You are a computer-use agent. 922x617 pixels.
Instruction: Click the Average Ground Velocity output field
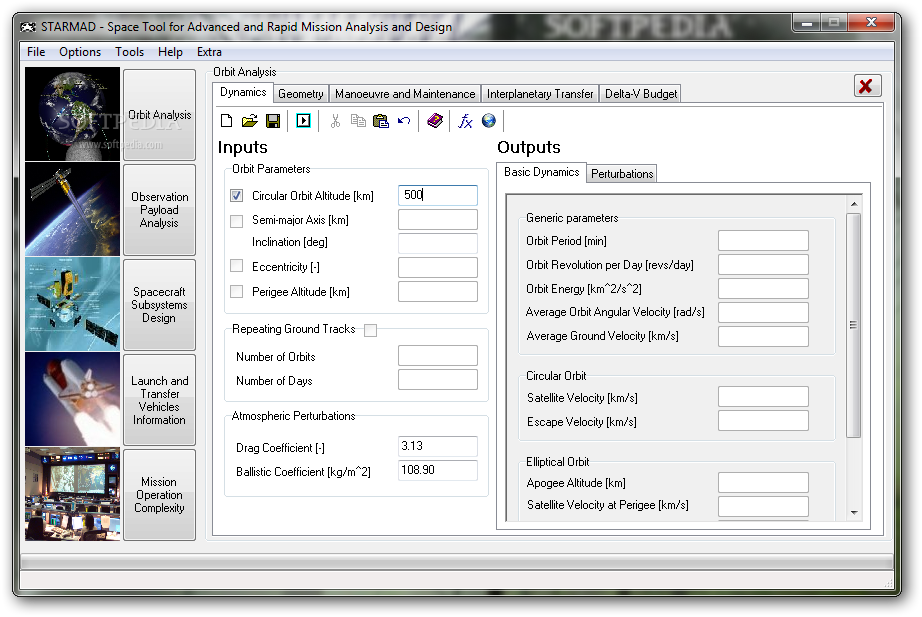(x=763, y=336)
